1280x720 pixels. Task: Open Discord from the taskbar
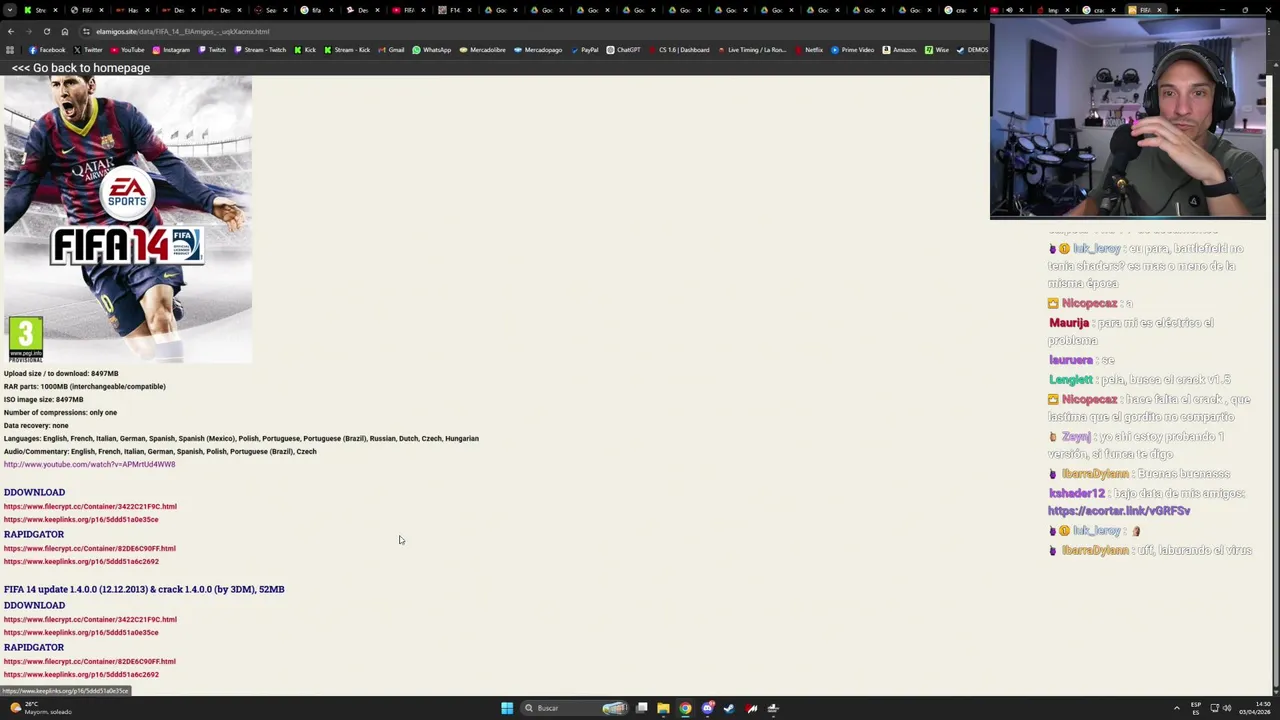(707, 708)
